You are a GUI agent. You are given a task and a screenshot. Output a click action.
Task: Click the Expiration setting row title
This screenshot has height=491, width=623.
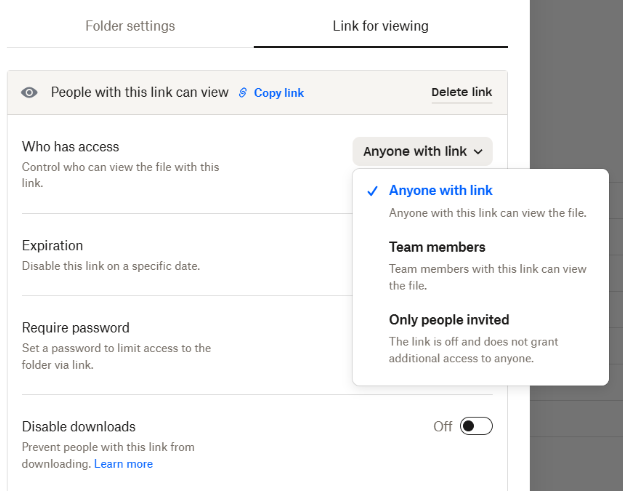tap(53, 246)
